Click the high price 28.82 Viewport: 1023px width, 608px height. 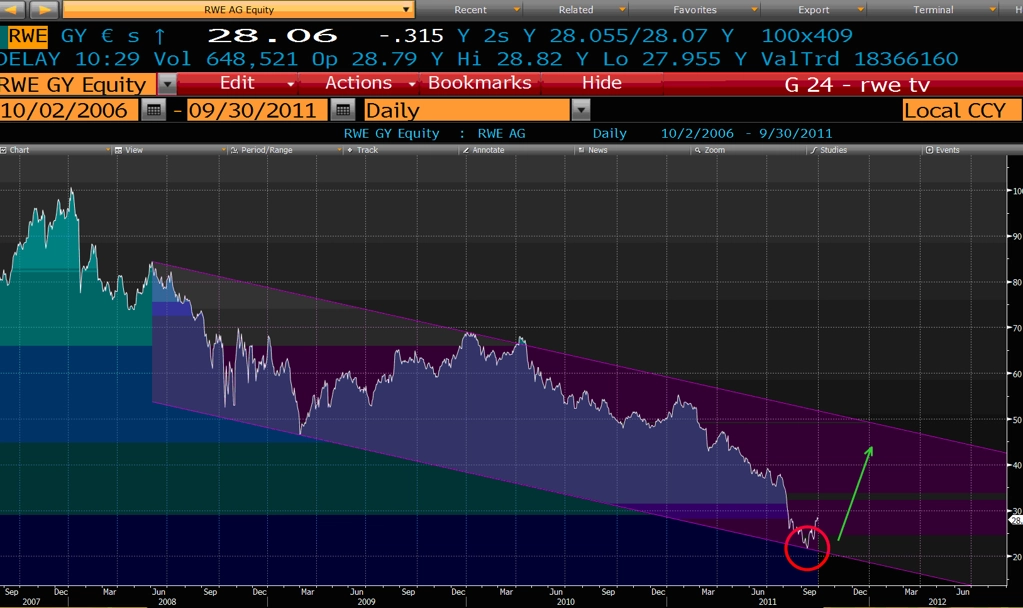click(x=529, y=59)
